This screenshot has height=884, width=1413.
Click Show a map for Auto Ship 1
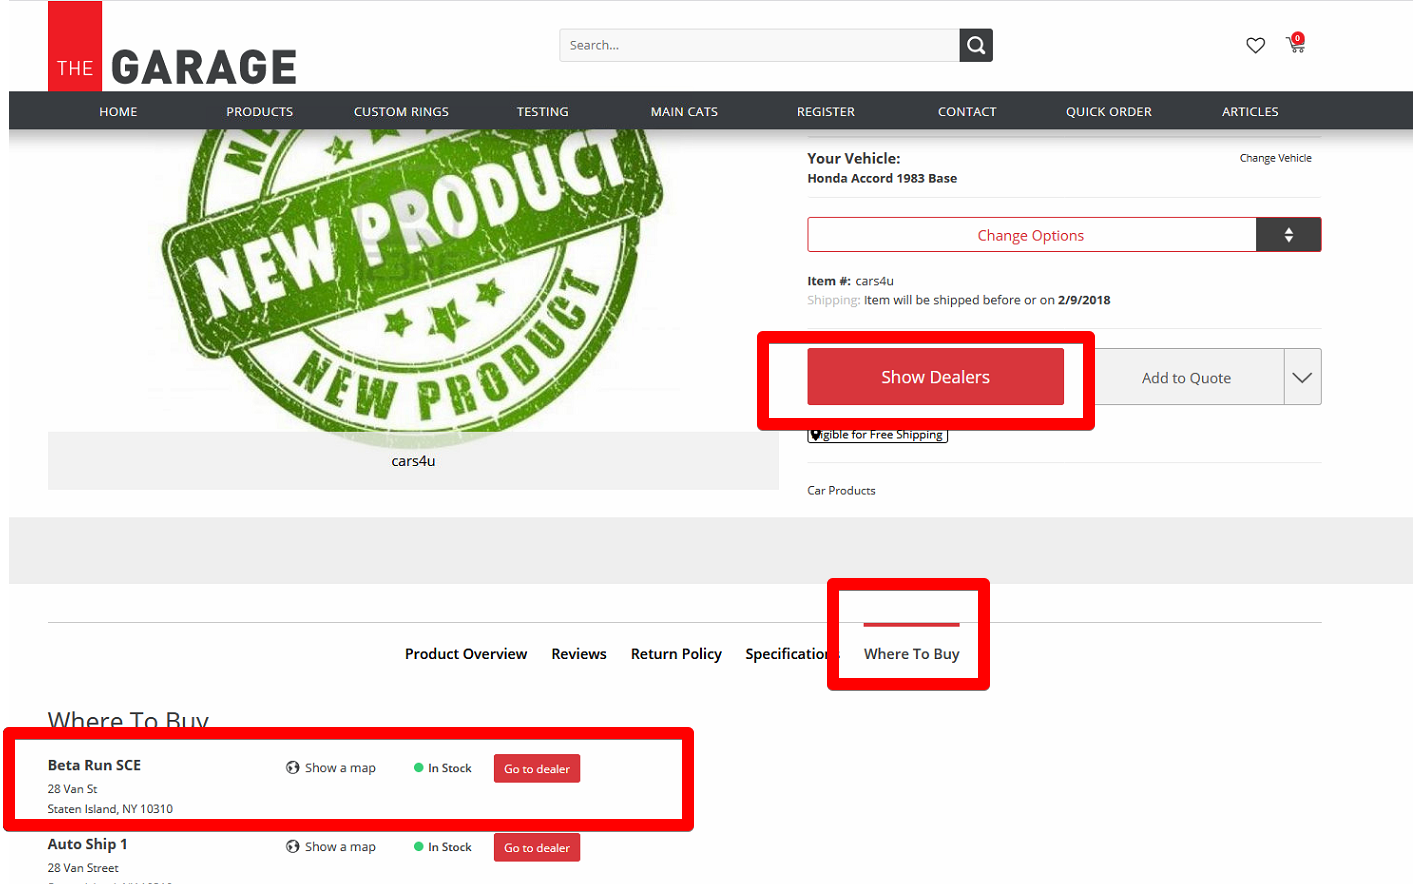click(340, 847)
